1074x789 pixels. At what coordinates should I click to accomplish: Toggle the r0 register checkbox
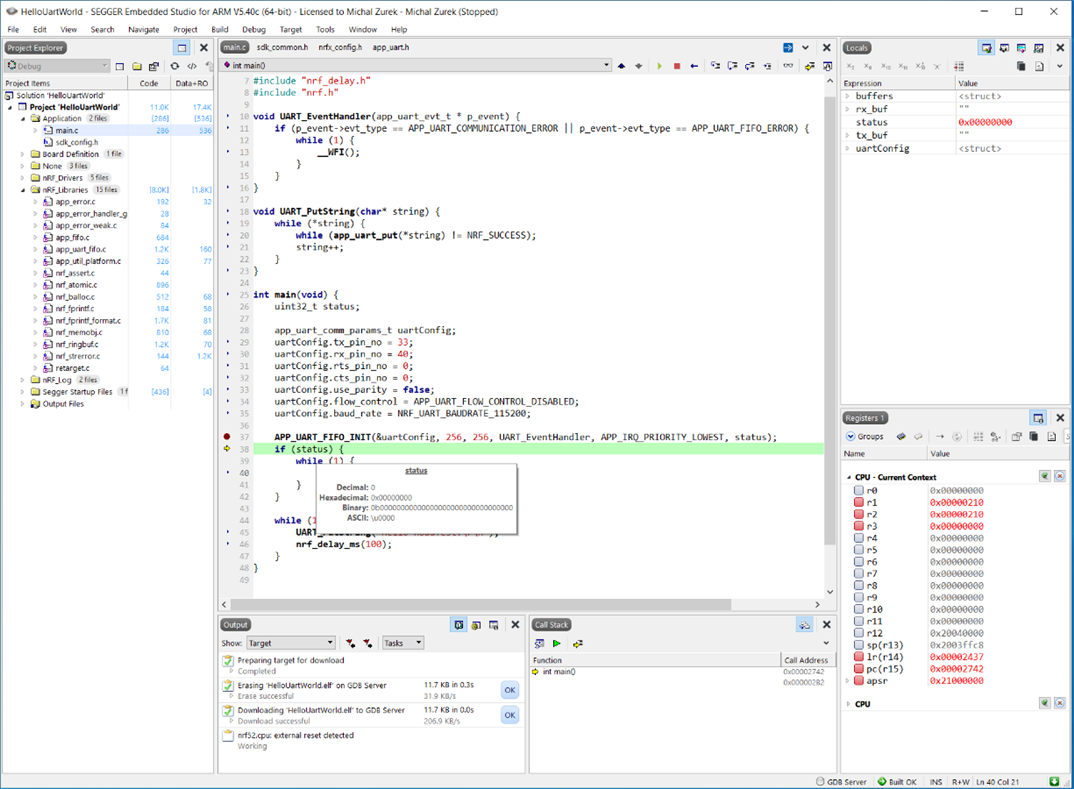[x=858, y=491]
